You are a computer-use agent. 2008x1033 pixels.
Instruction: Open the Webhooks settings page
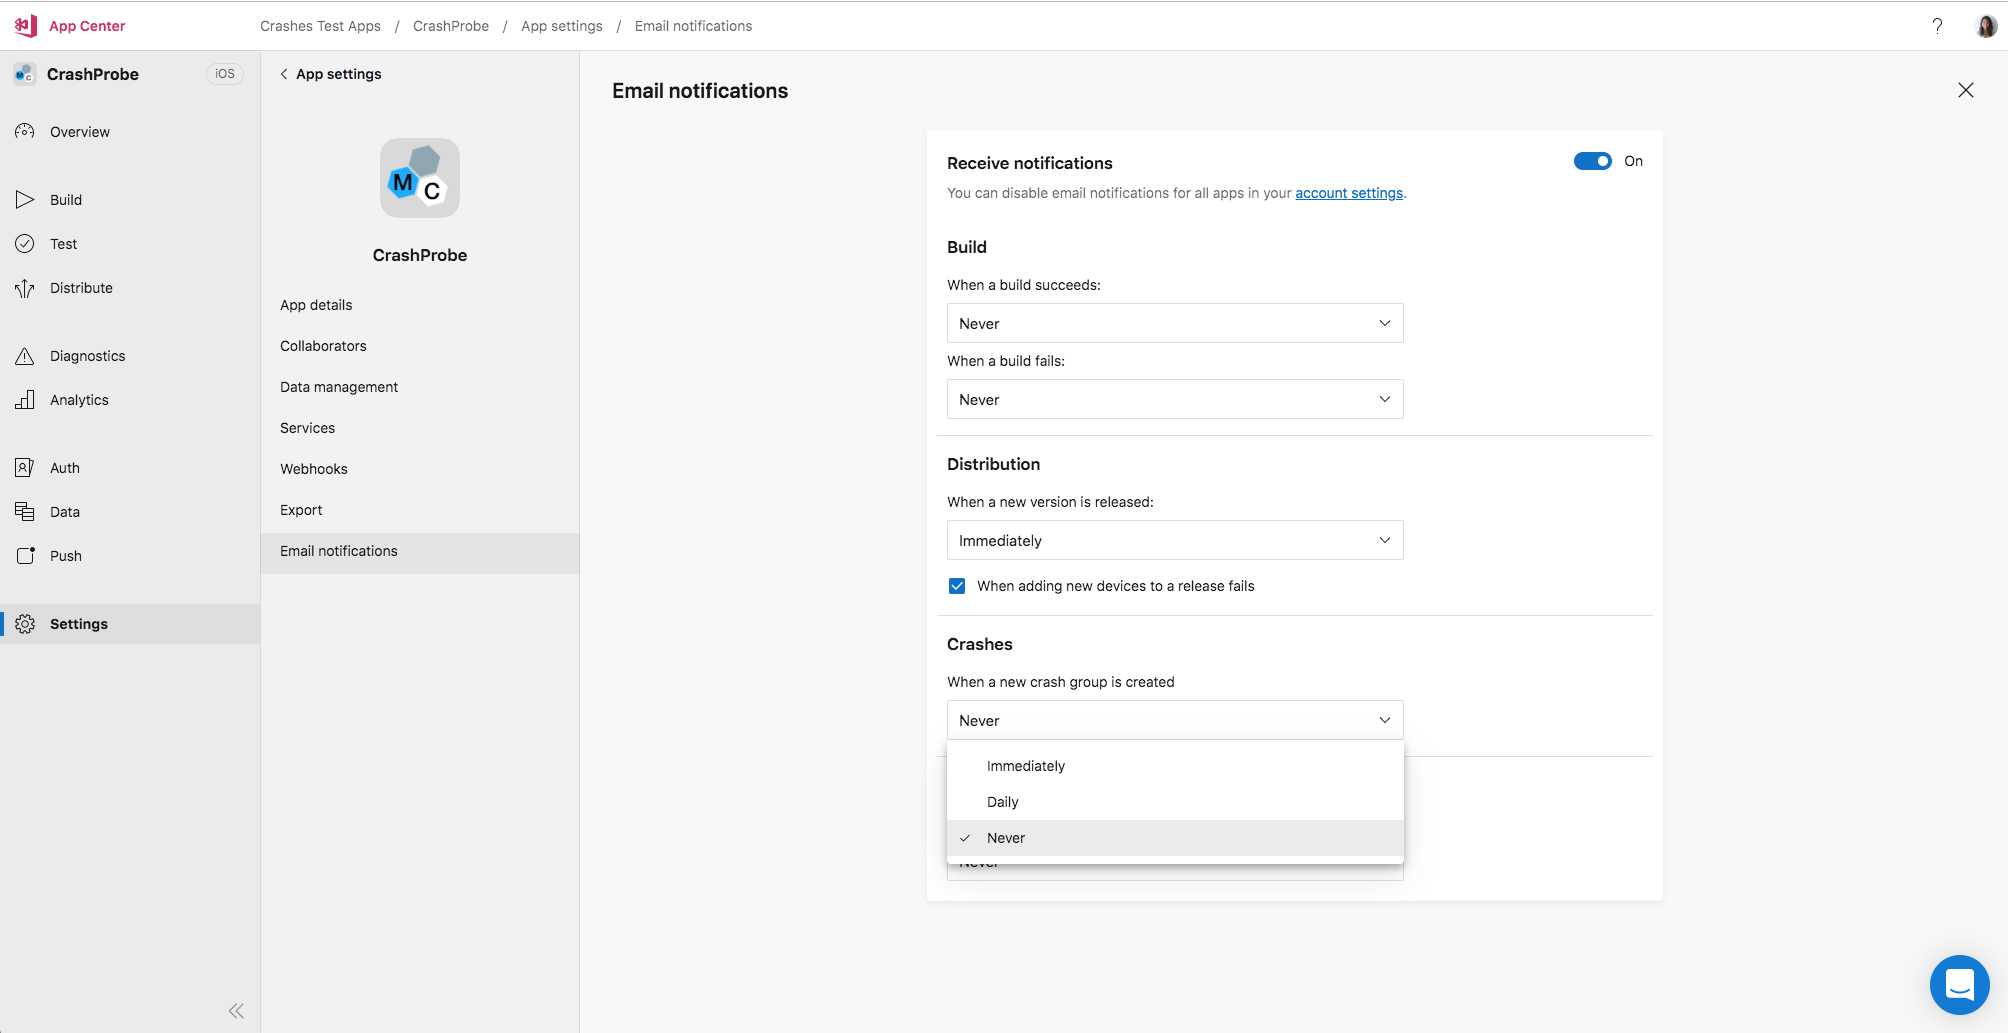pyautogui.click(x=313, y=468)
